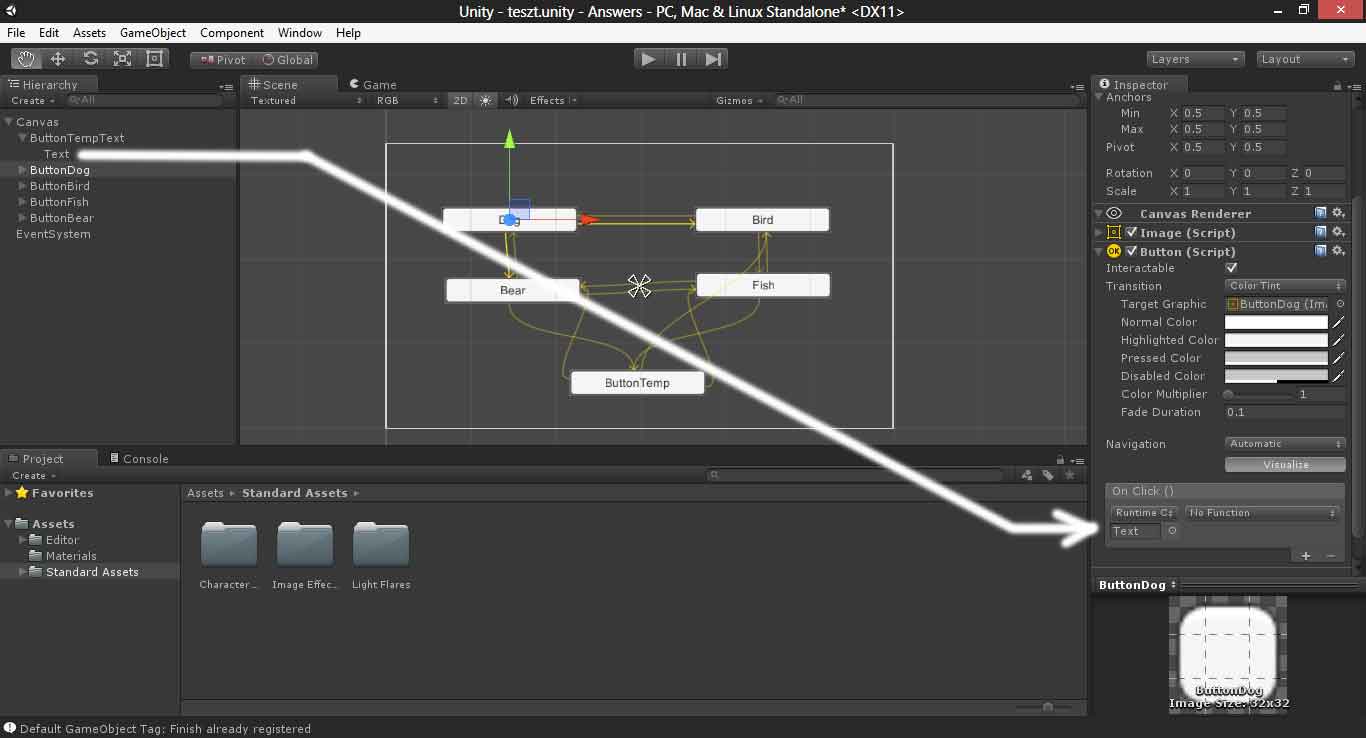Click the favorites star icon in Project search
1366x738 pixels.
[1070, 476]
